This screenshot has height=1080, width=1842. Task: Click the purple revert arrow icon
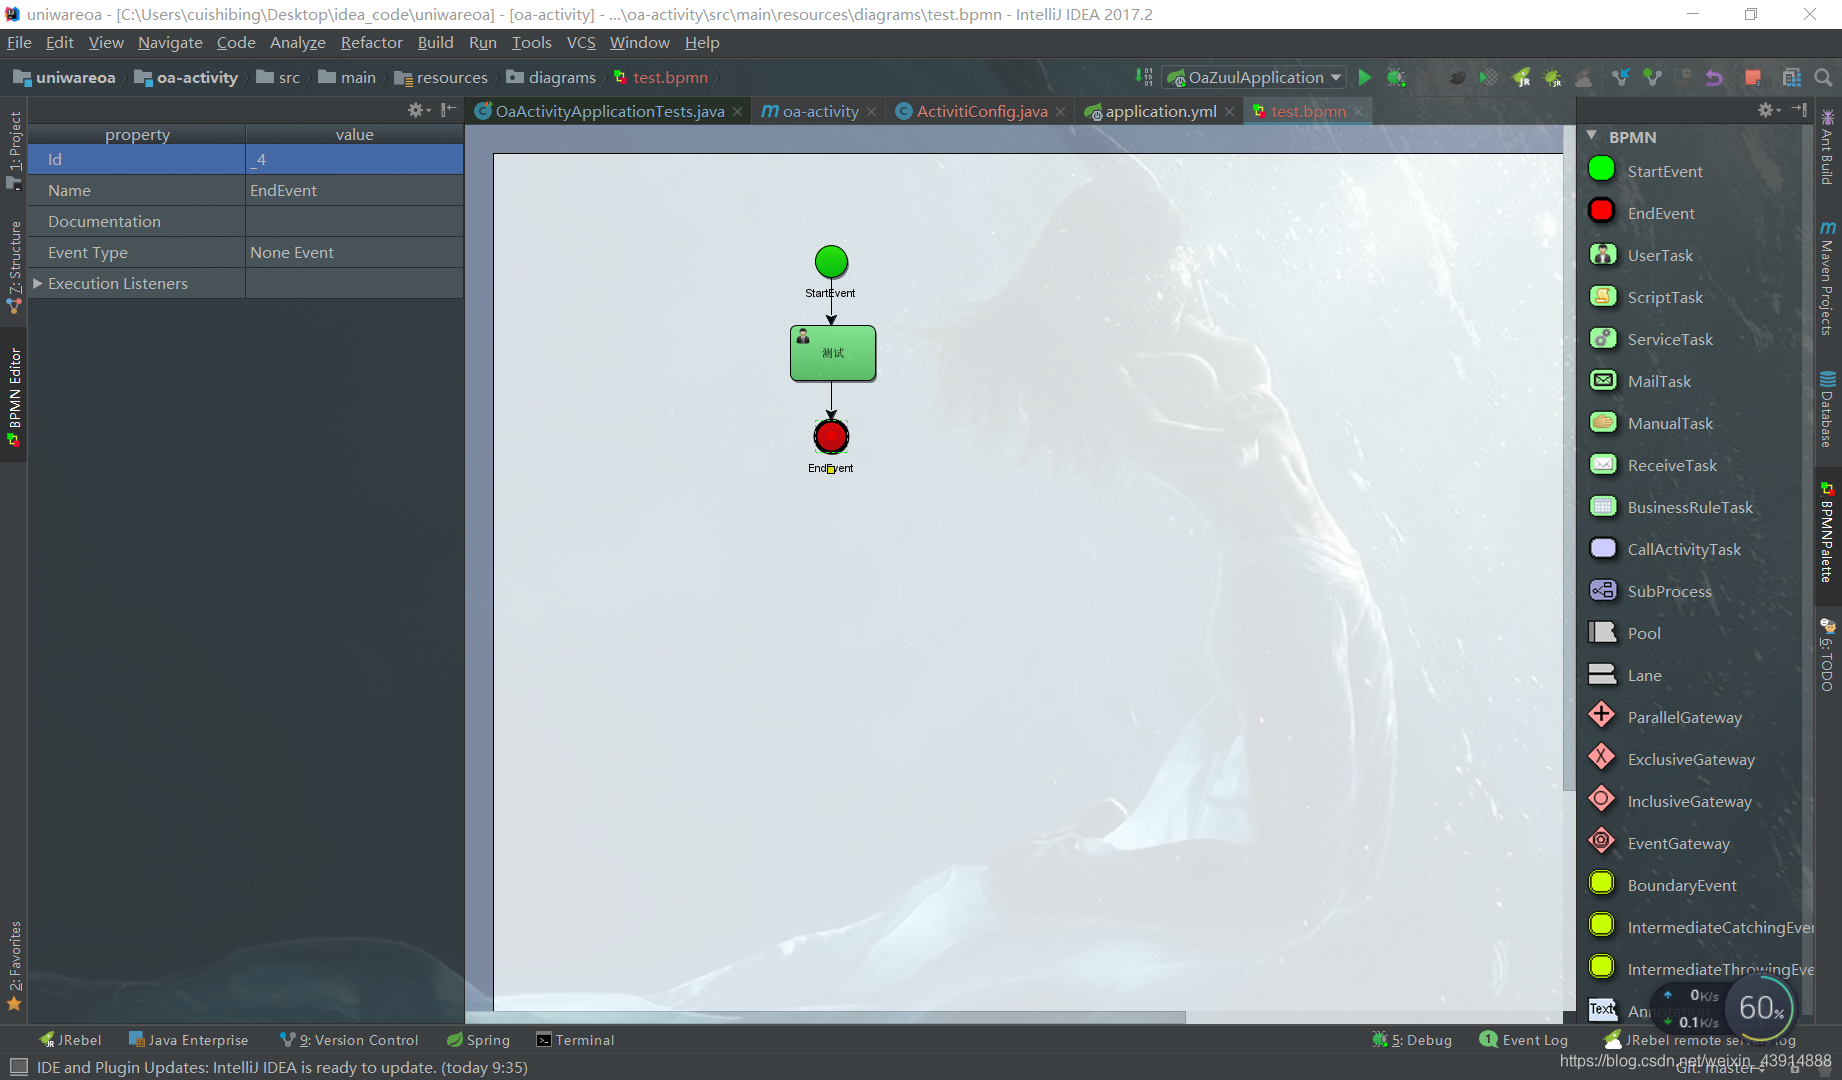[1714, 77]
